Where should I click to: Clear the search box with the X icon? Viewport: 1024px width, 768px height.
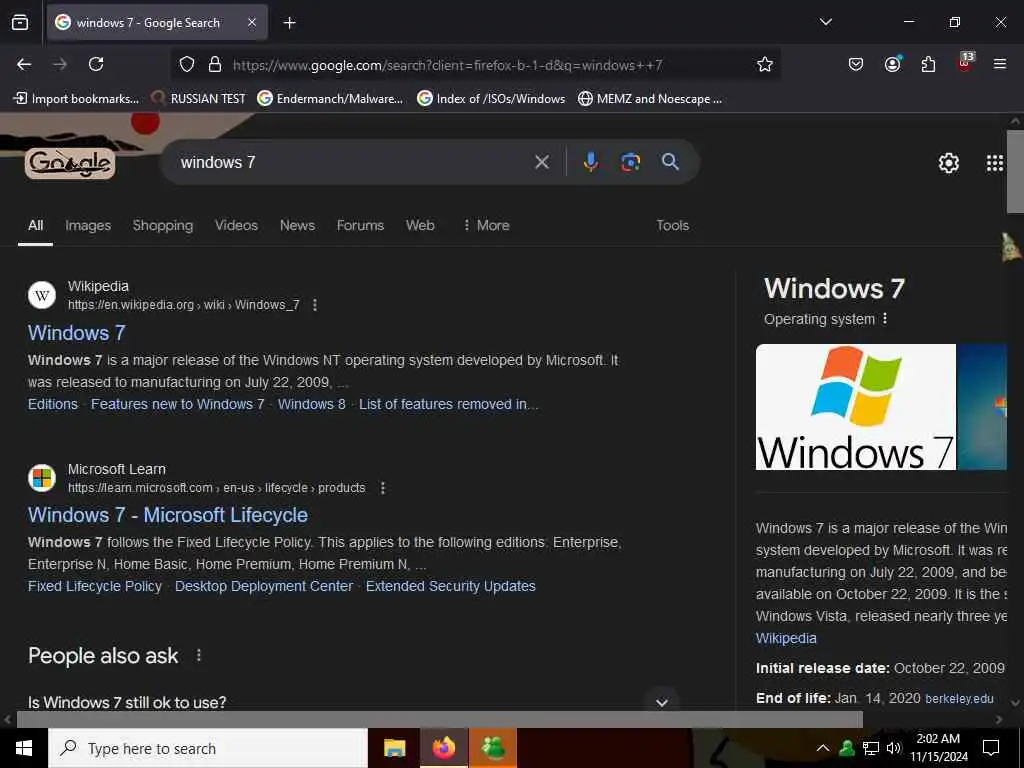tap(541, 162)
